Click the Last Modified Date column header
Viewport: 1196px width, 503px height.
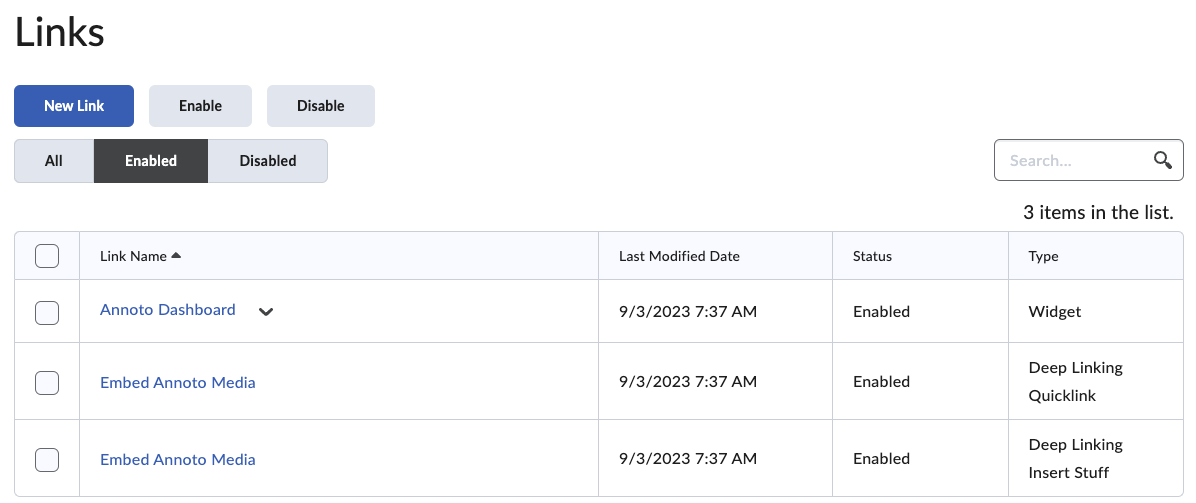[679, 256]
